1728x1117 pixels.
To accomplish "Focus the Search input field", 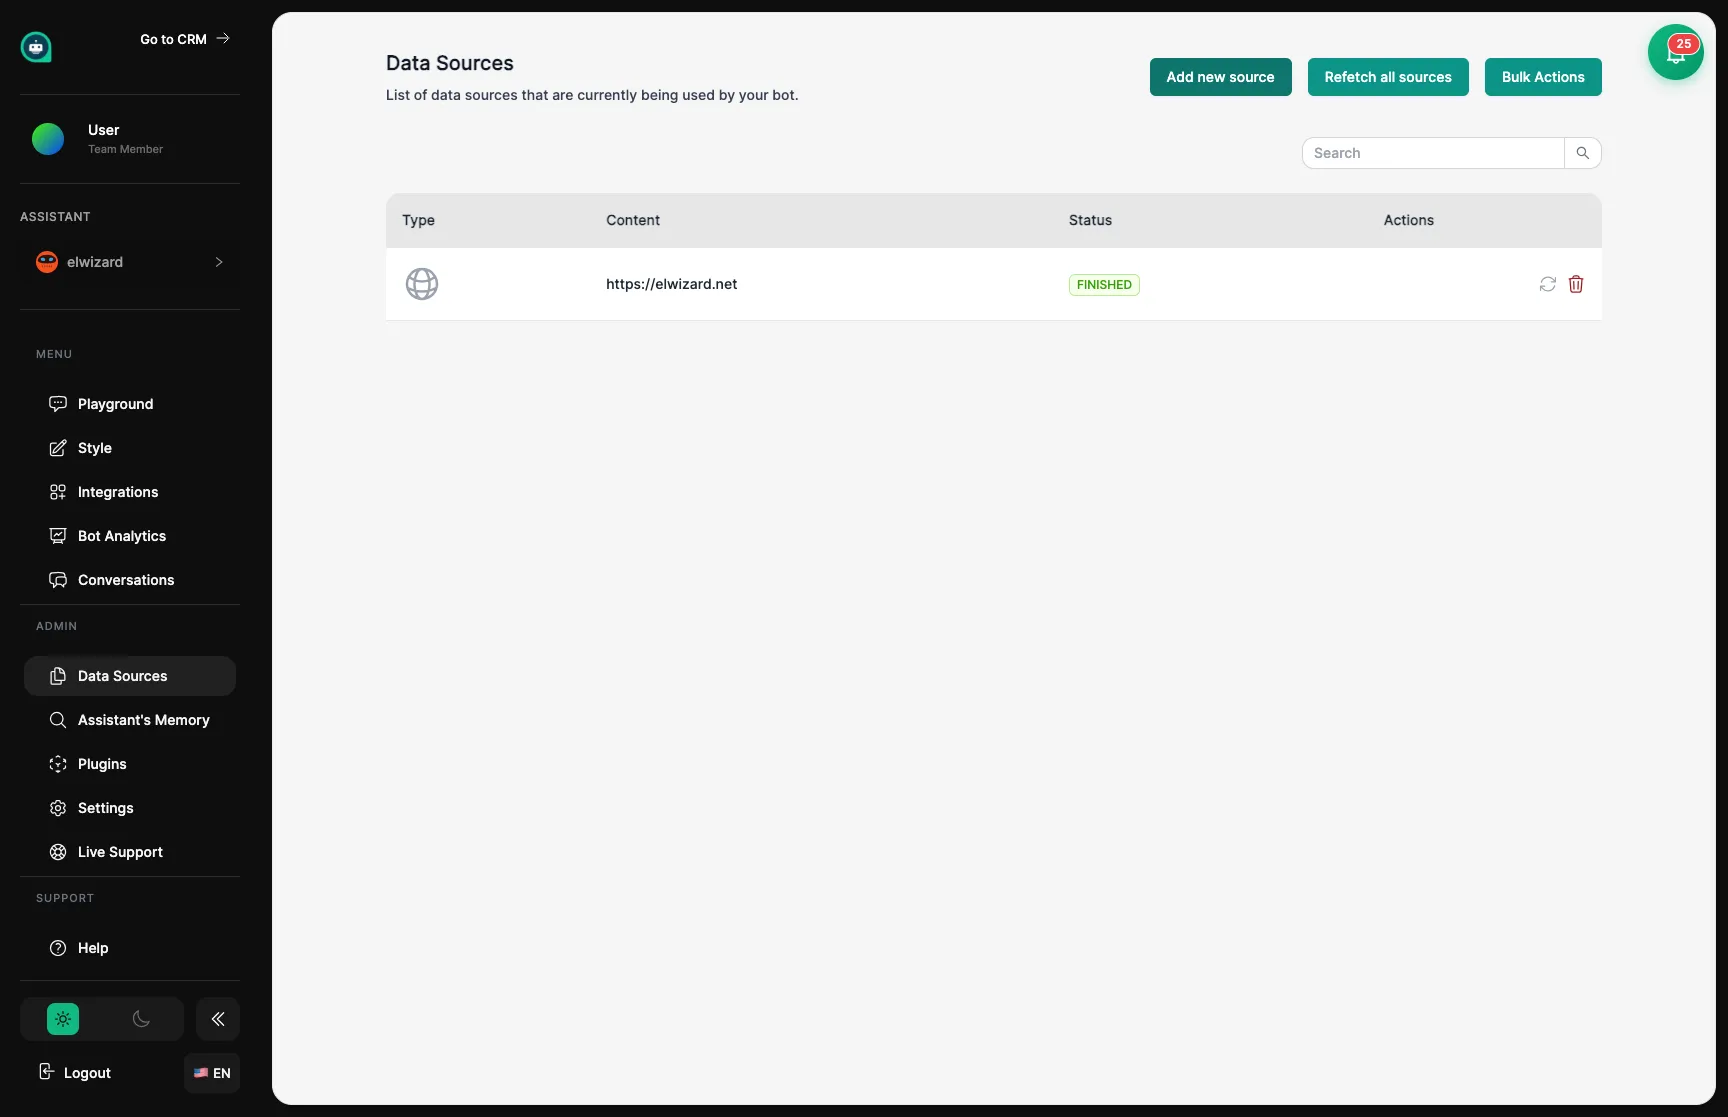I will coord(1433,153).
